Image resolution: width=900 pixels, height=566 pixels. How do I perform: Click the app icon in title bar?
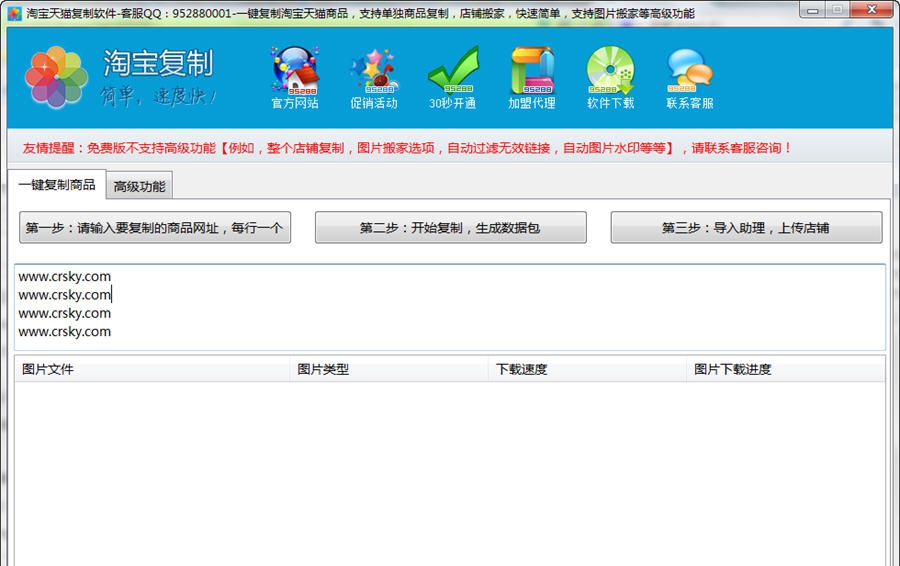[x=14, y=13]
